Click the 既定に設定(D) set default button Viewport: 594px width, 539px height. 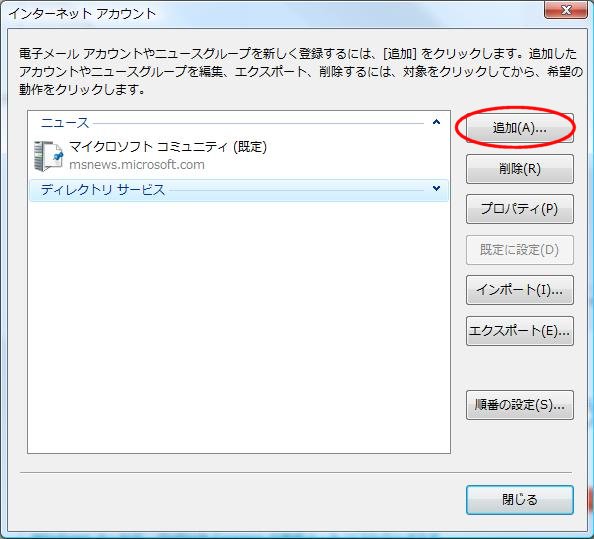[x=520, y=250]
